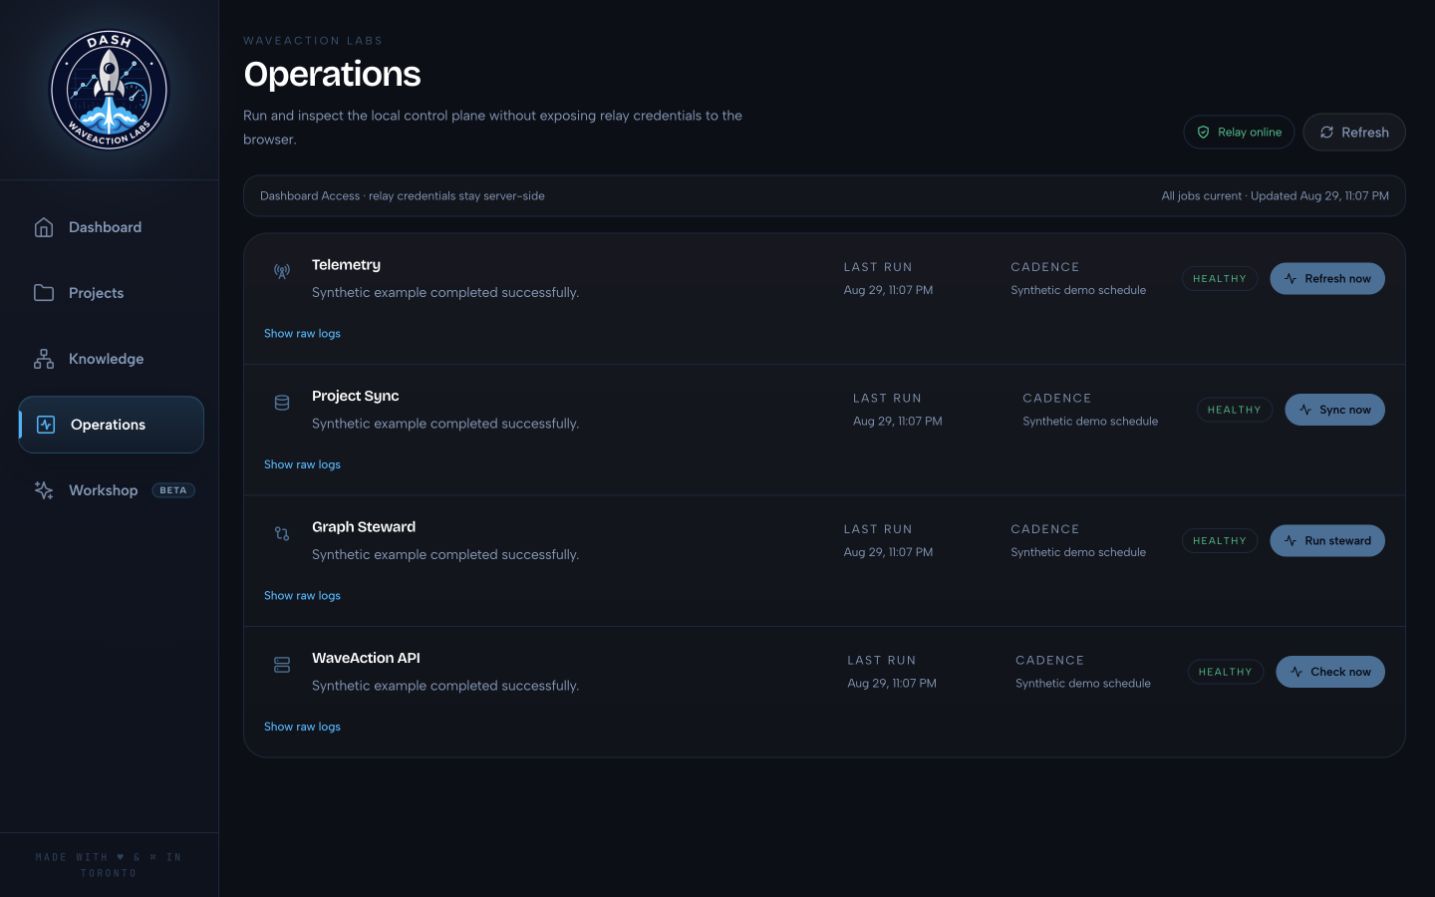Click the Telemetry job title
This screenshot has height=897, width=1435.
(x=346, y=265)
